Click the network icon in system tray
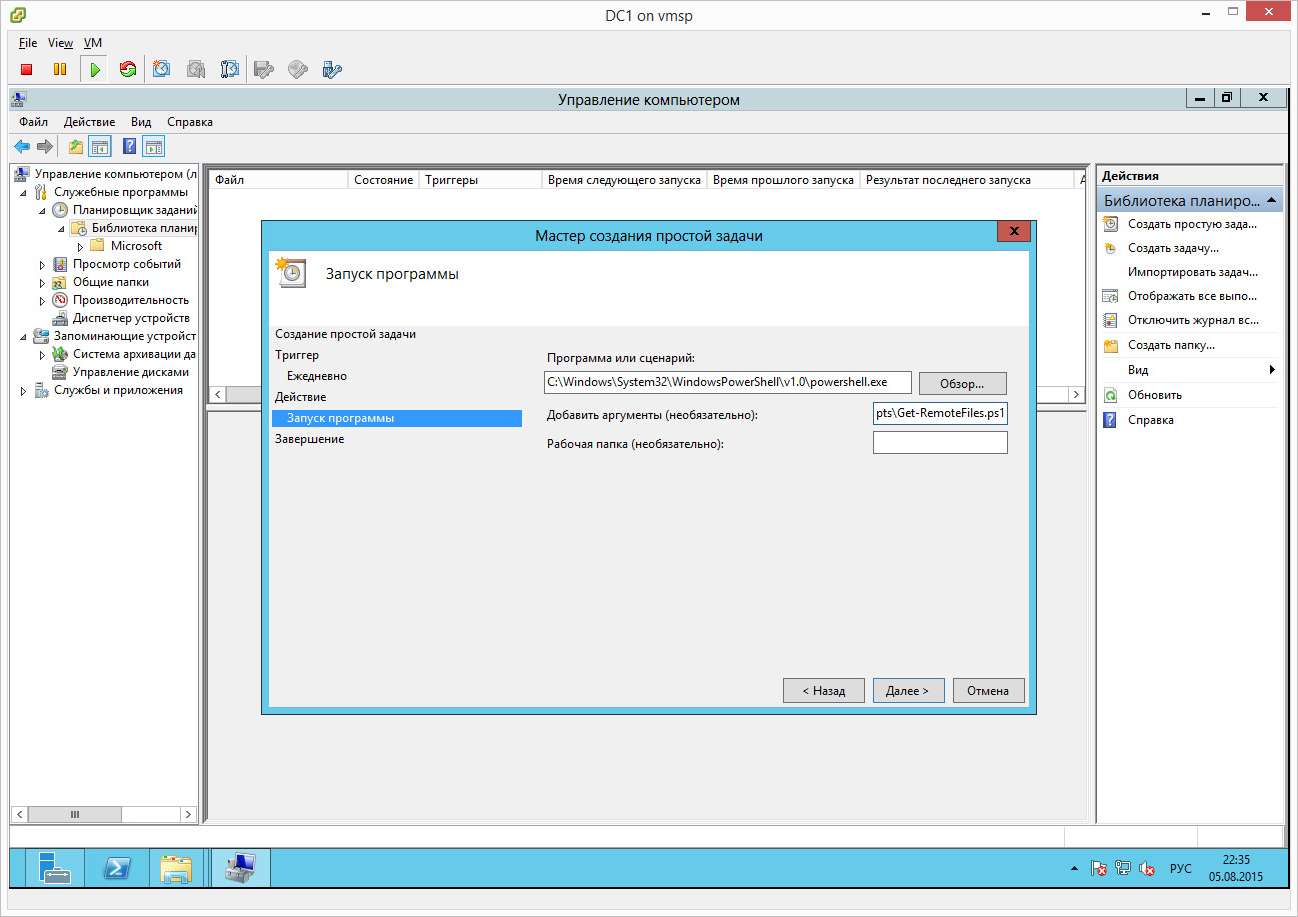The height and width of the screenshot is (917, 1298). (x=1122, y=868)
